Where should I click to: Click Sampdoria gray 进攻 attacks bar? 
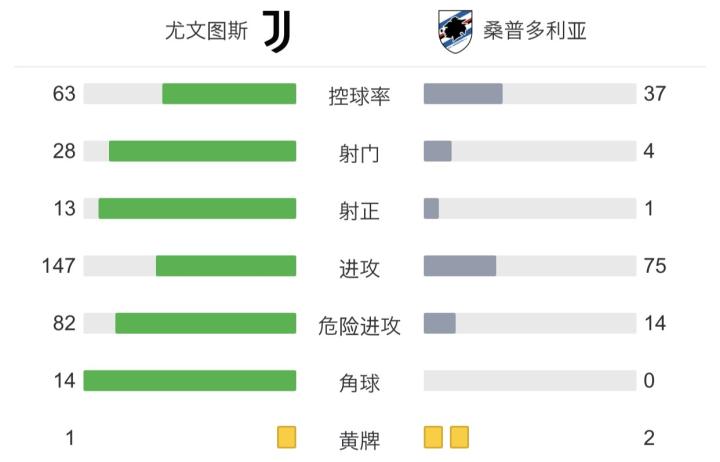460,266
